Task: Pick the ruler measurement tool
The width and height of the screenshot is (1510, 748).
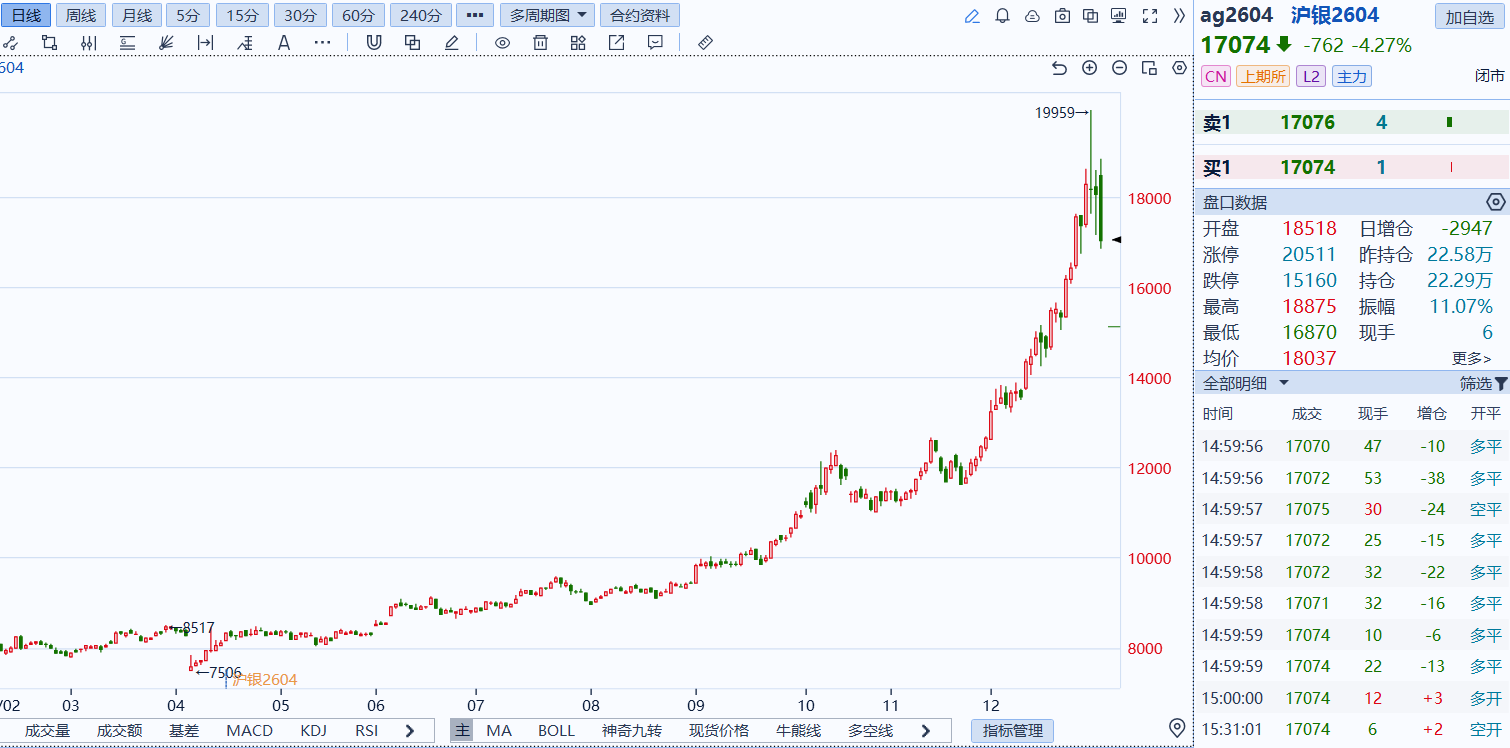Action: coord(705,42)
